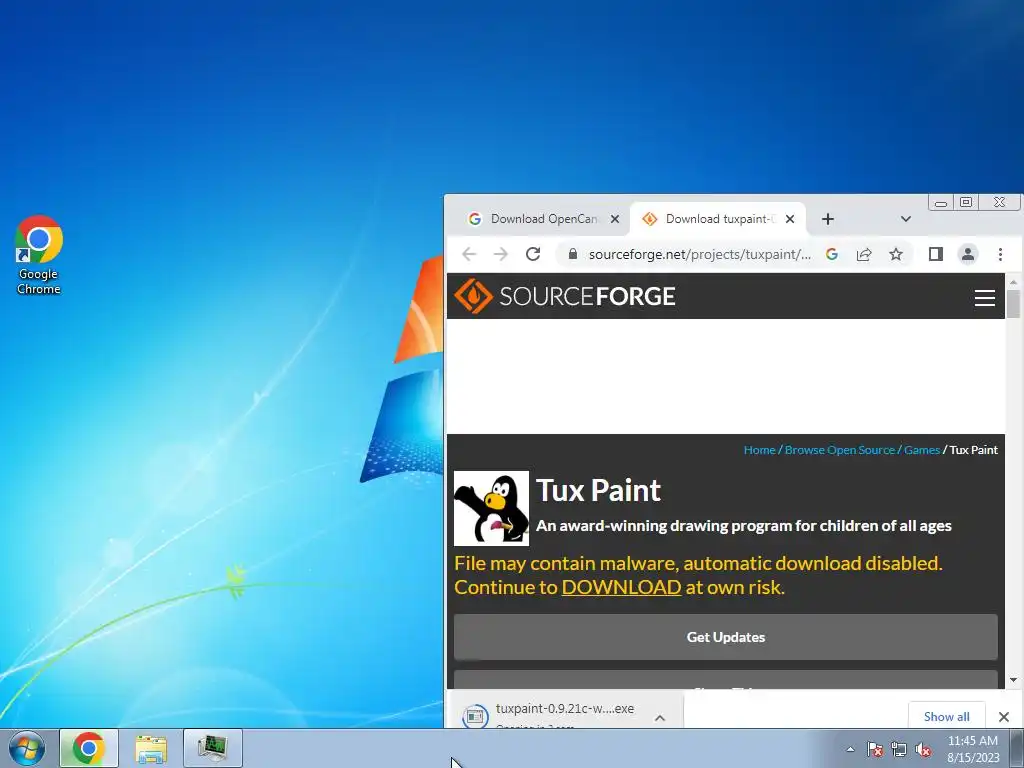Close the downloads bar
1024x768 pixels.
pos(1004,716)
